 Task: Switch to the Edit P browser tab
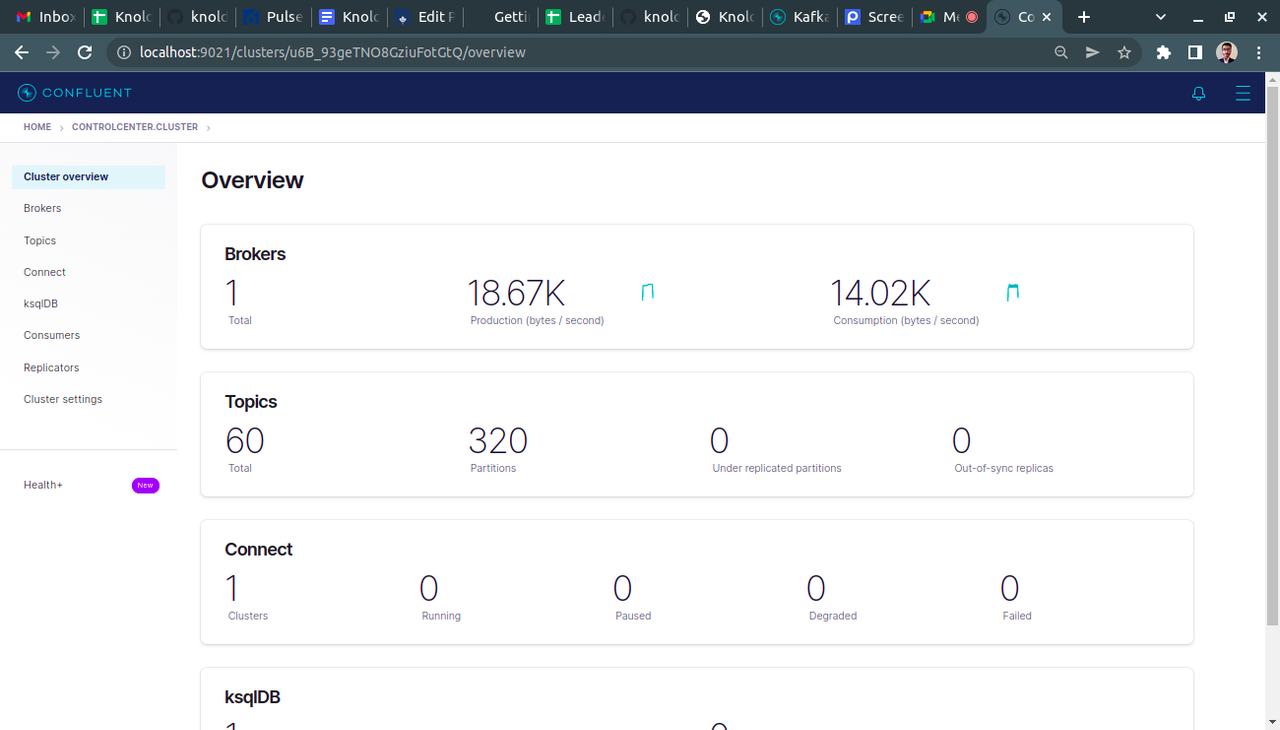tap(423, 17)
